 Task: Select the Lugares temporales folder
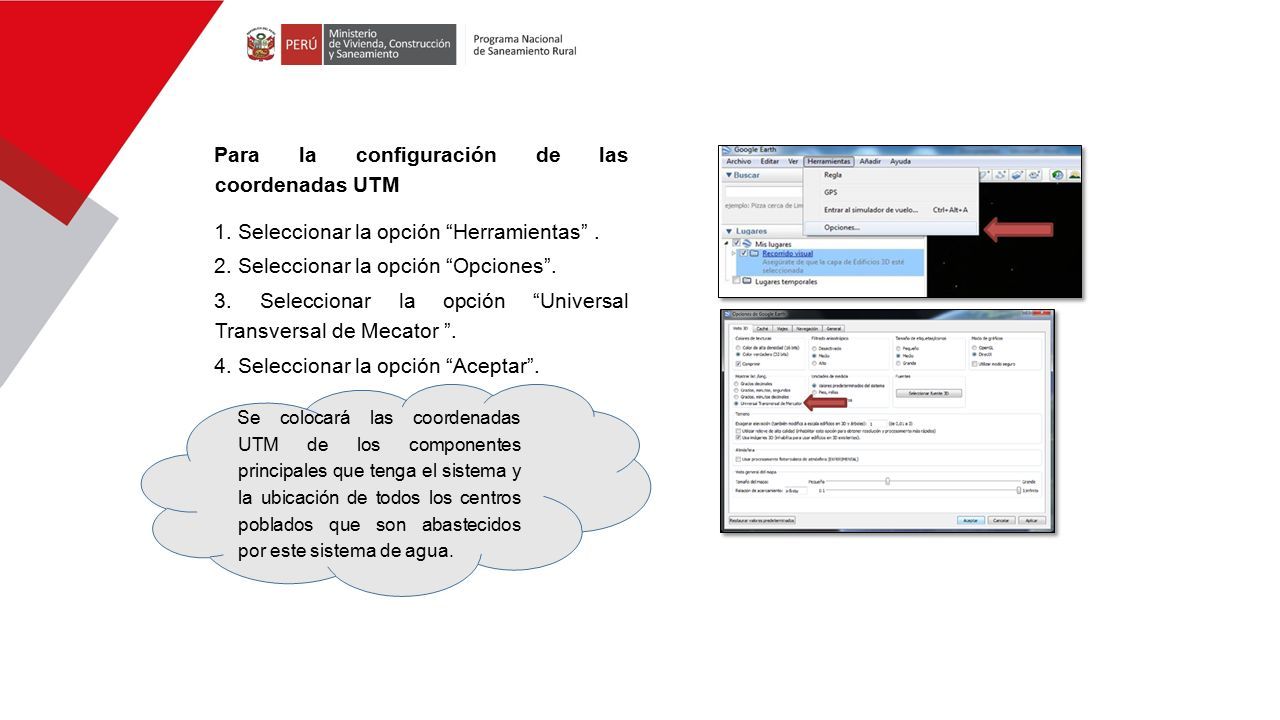pos(786,281)
